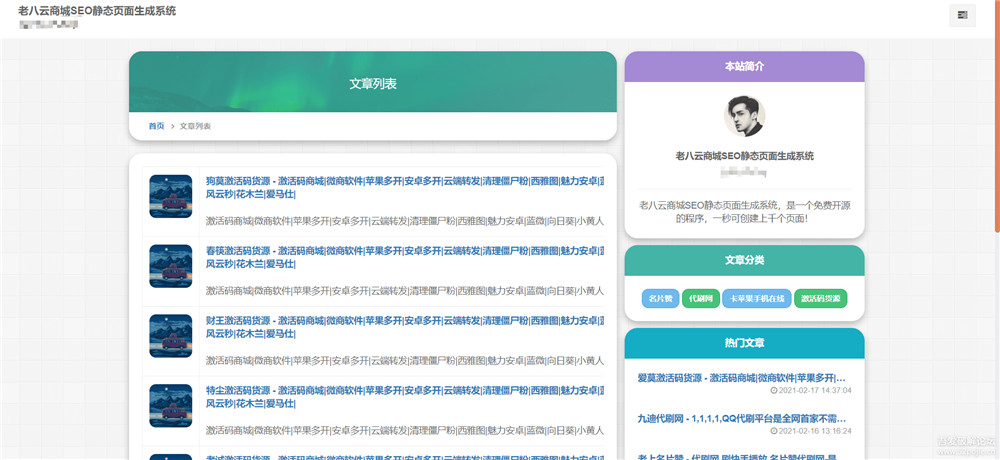Click the 热门文章 panel header
This screenshot has width=1000, height=460.
tap(744, 343)
